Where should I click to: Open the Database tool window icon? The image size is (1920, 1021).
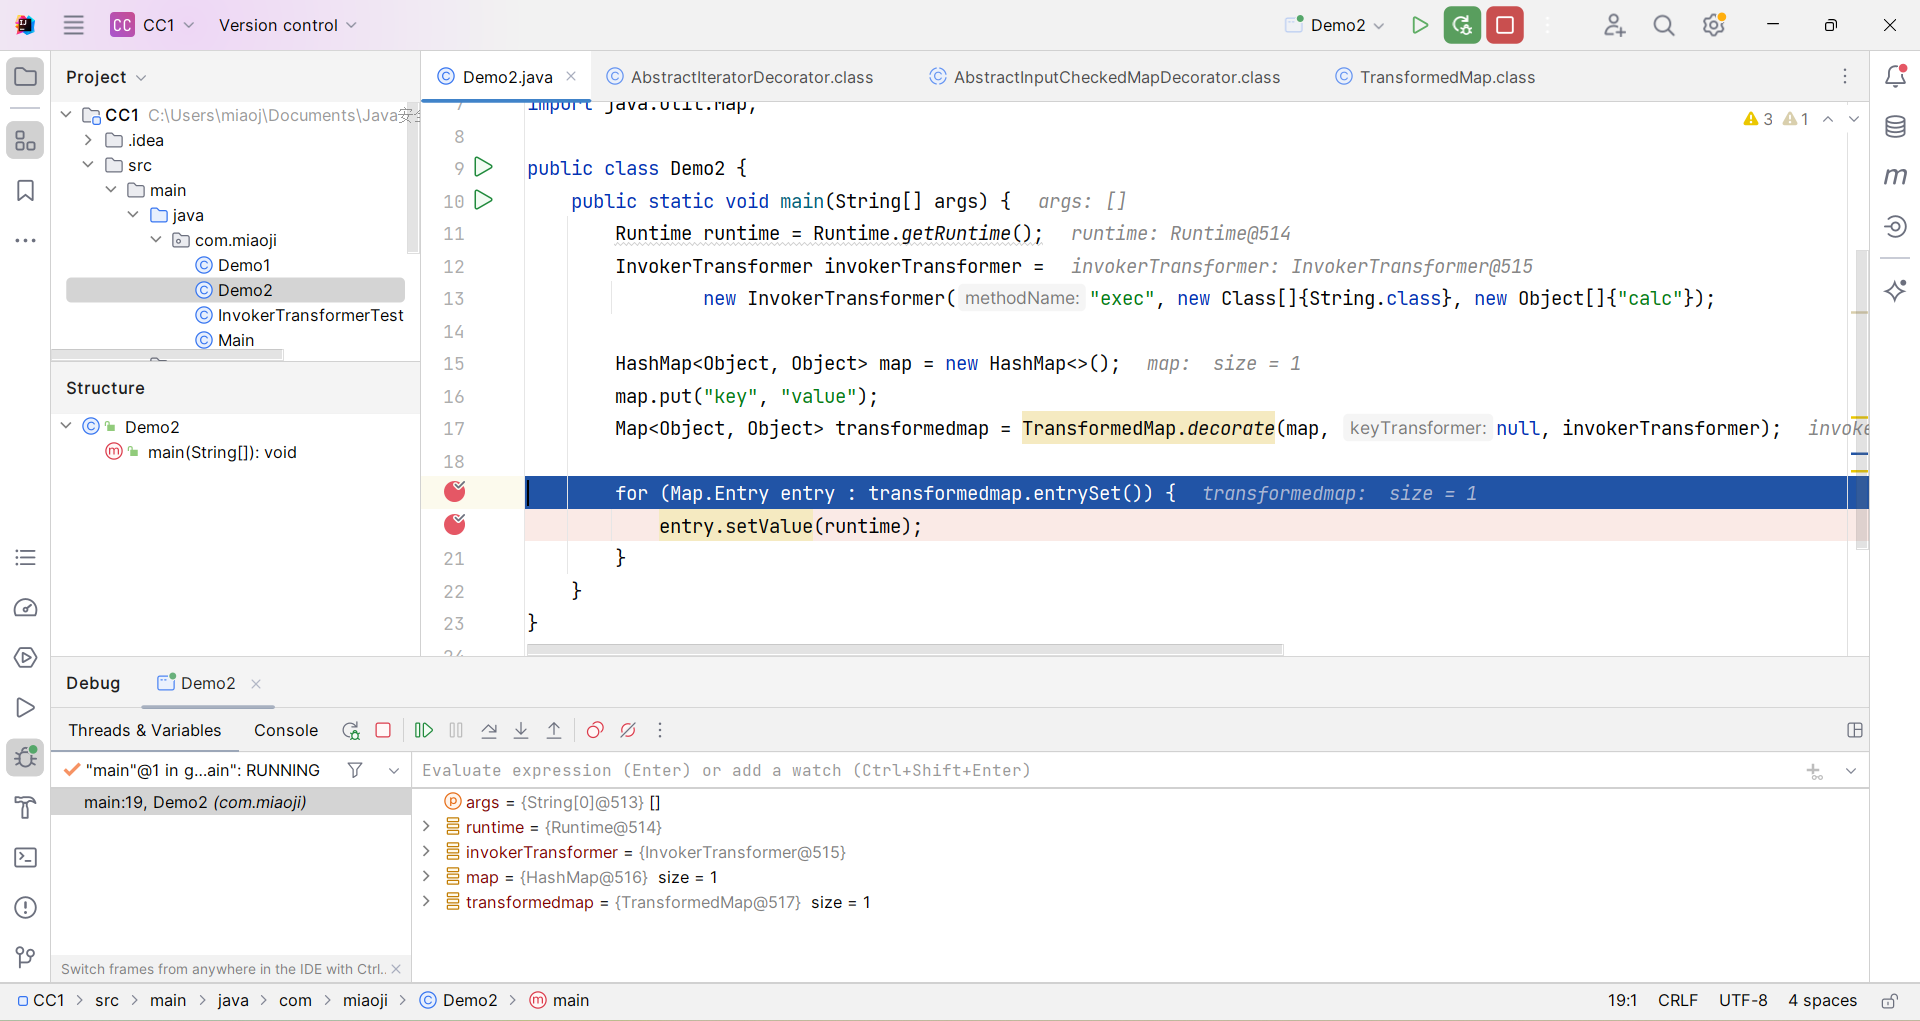(x=1895, y=127)
